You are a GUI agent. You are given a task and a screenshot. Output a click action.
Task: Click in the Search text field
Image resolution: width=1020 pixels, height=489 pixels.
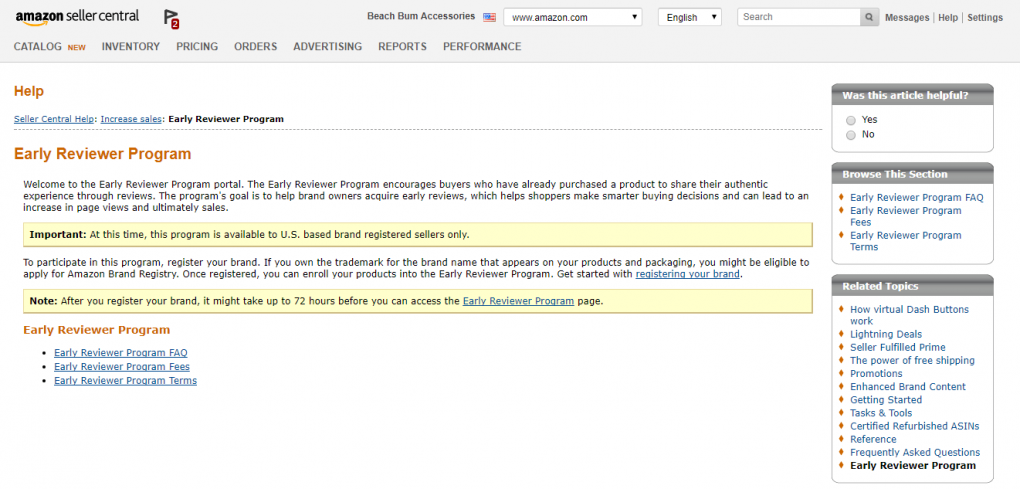point(799,18)
